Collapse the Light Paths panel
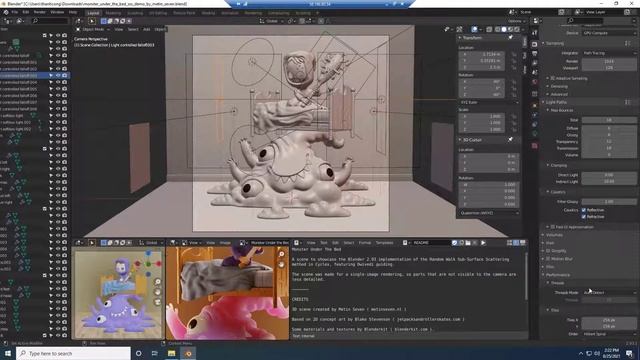 555,102
